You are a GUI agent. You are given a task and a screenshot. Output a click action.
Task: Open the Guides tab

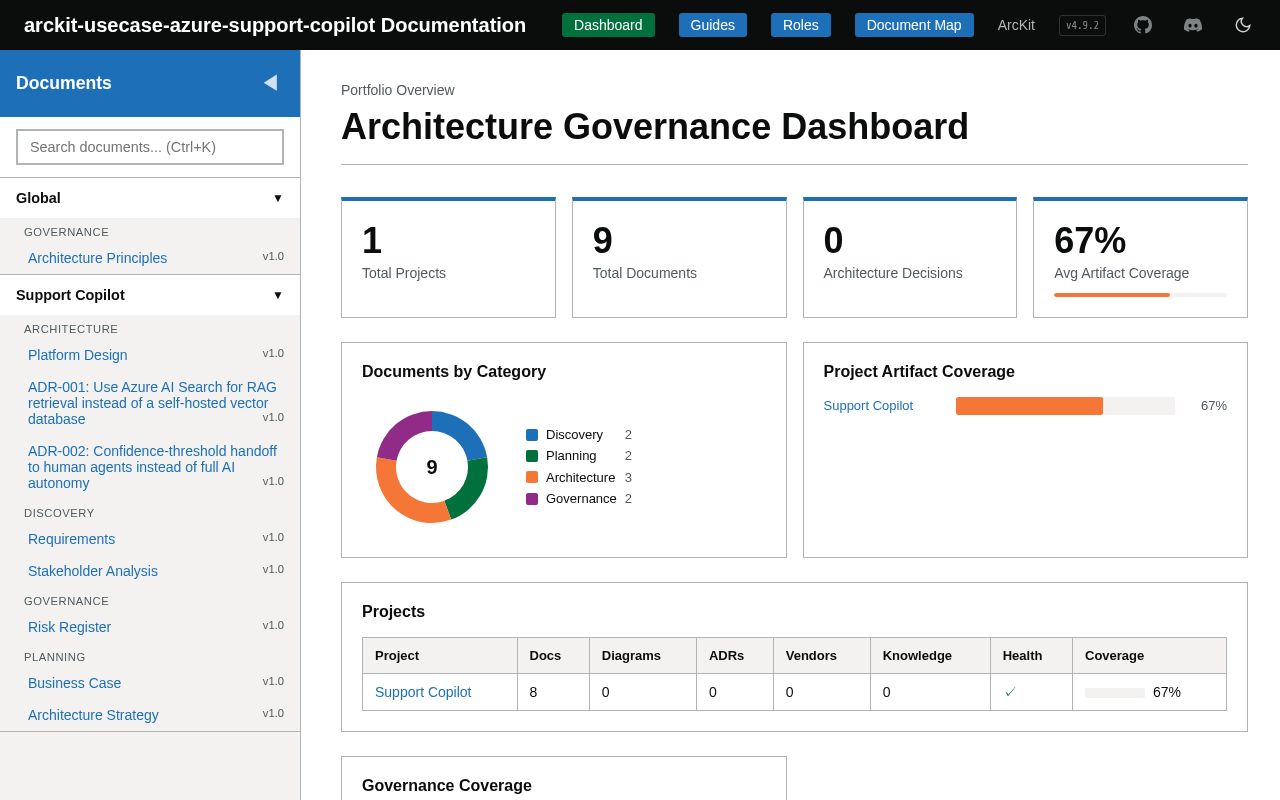713,25
